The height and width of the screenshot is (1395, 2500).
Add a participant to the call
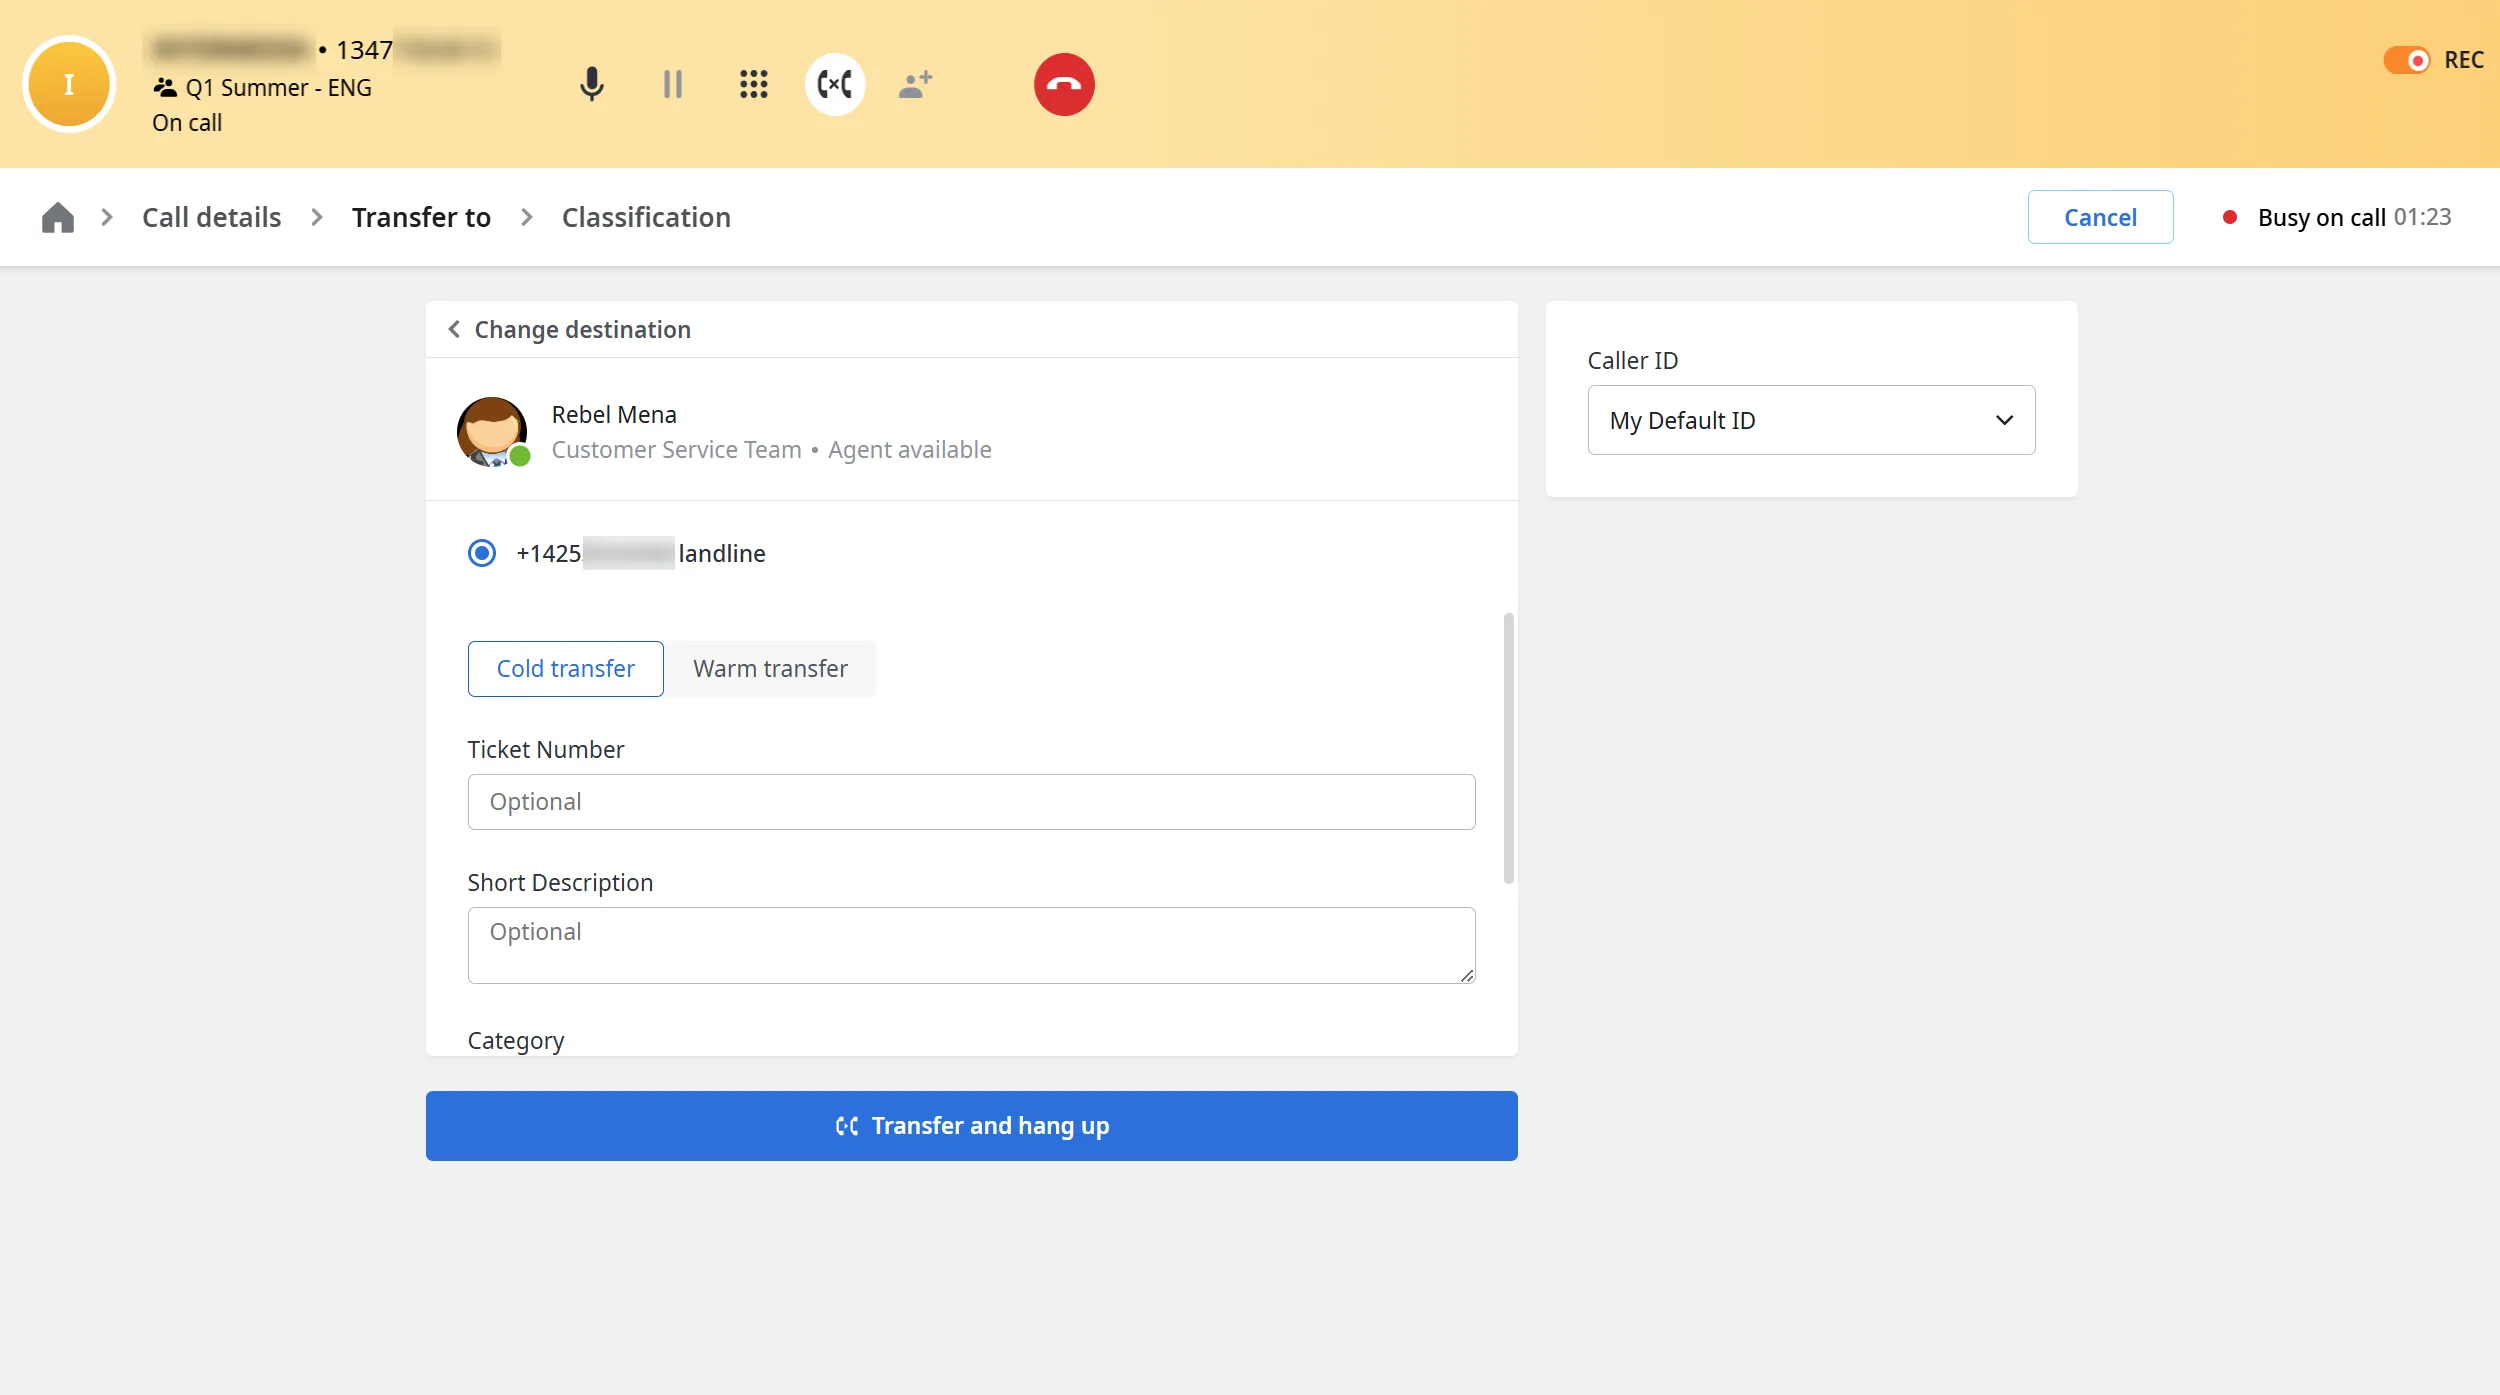pyautogui.click(x=916, y=85)
